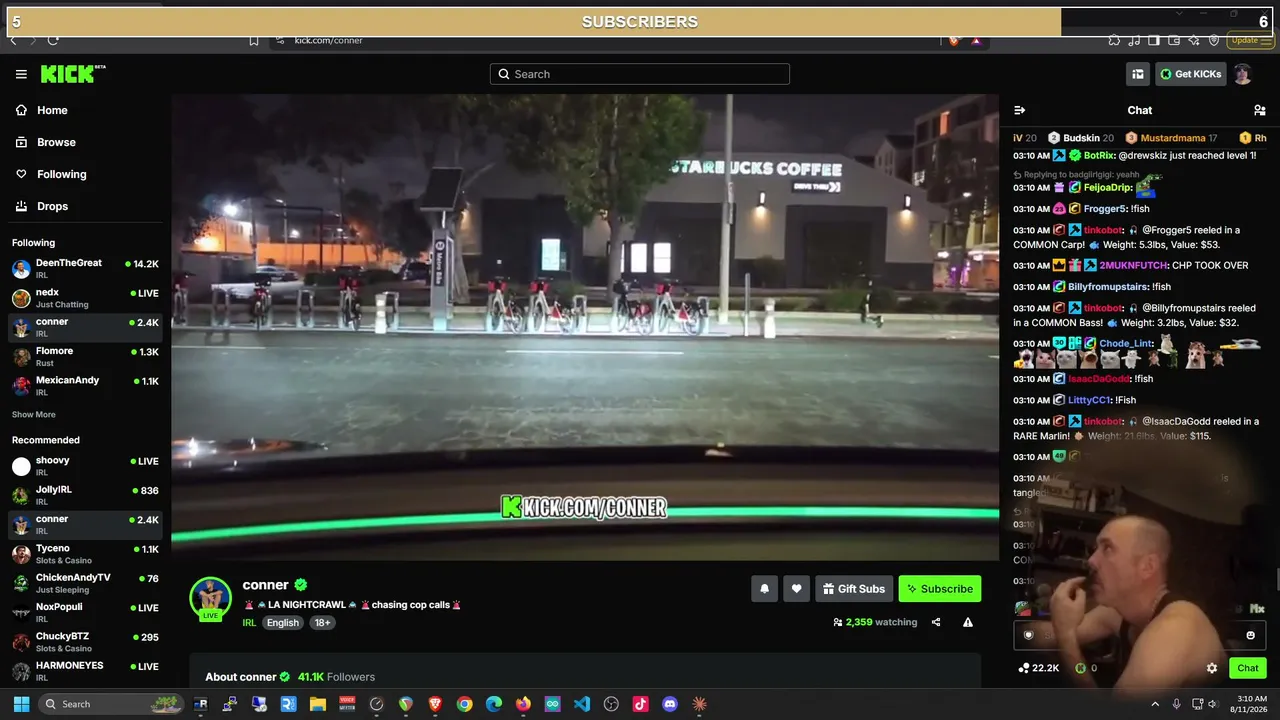Open the chat users list icon
Viewport: 1280px width, 720px height.
(x=1259, y=110)
